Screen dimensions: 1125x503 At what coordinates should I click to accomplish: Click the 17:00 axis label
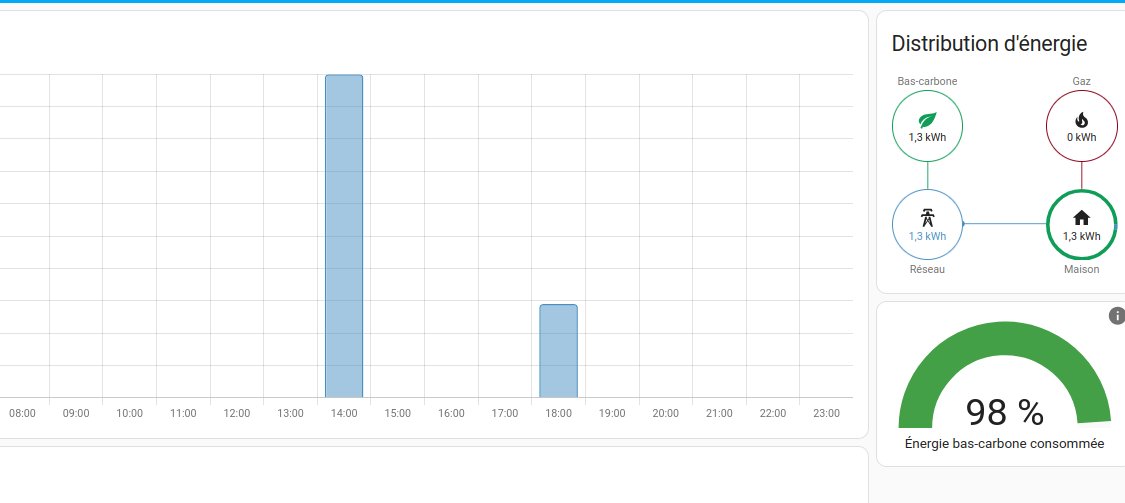[x=504, y=414]
